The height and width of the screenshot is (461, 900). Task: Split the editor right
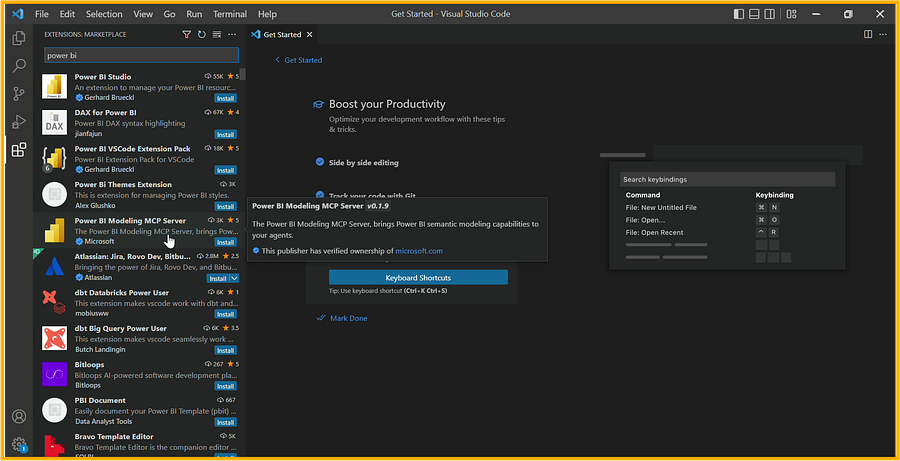point(868,34)
